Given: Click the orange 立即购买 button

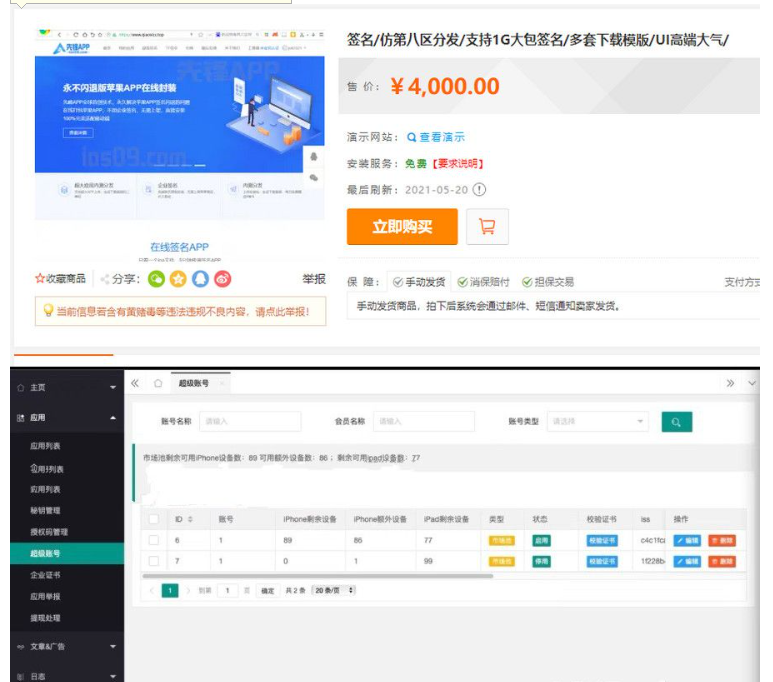Looking at the screenshot, I should [x=402, y=227].
